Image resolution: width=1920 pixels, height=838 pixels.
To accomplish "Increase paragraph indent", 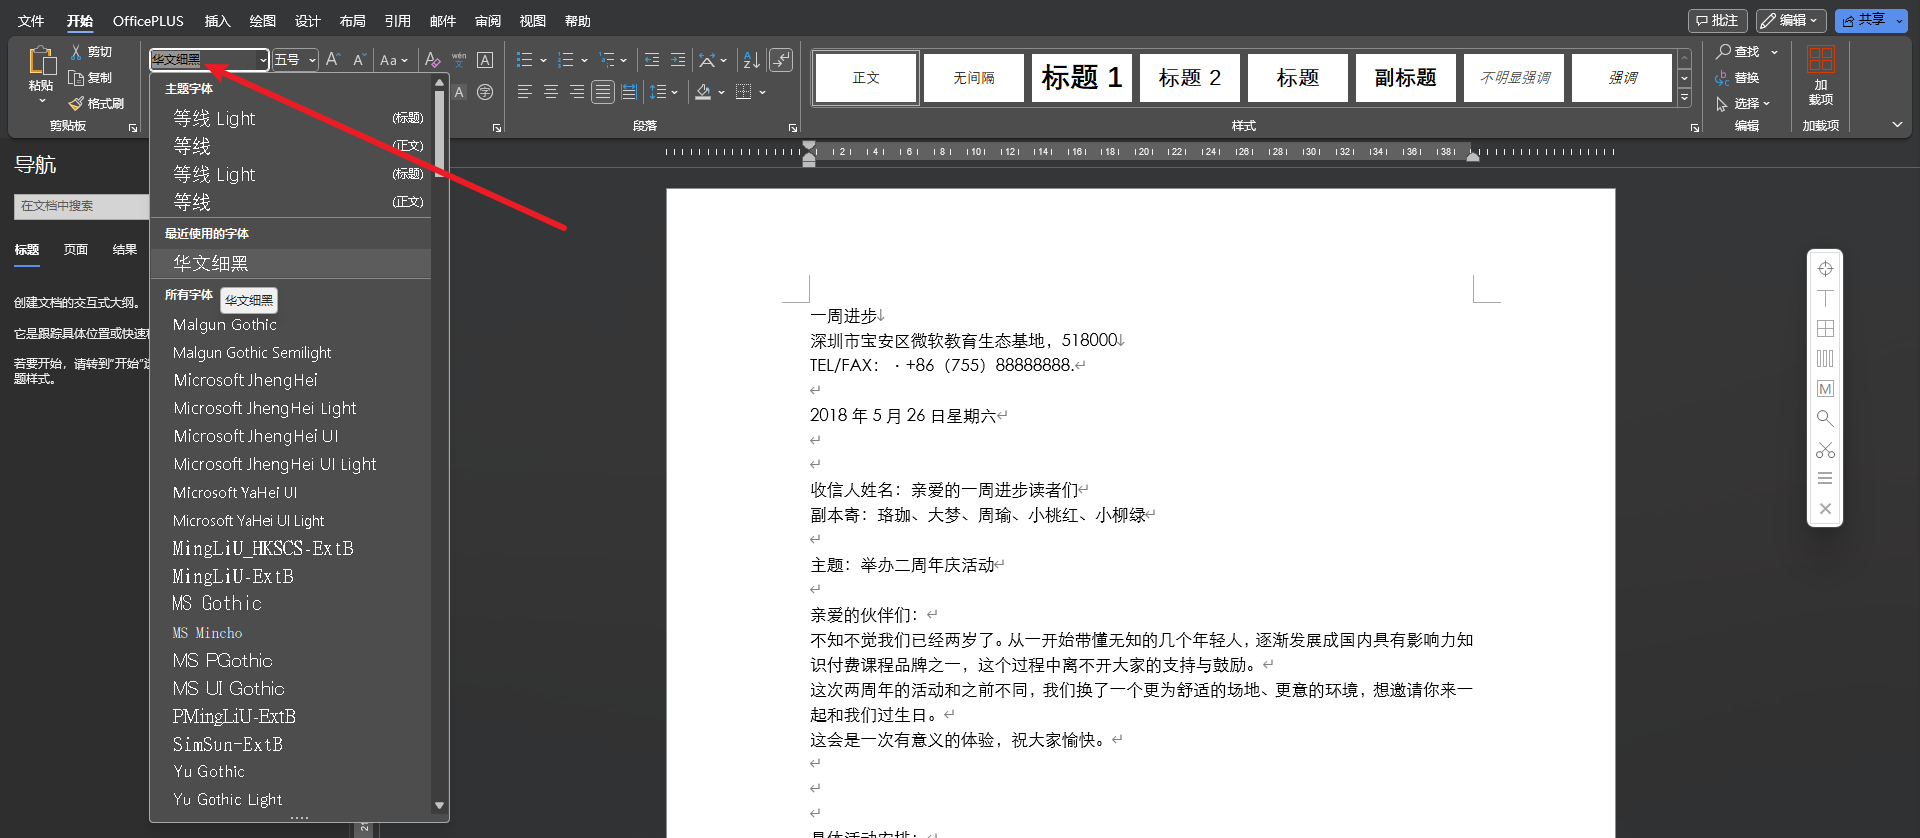I will pyautogui.click(x=678, y=60).
